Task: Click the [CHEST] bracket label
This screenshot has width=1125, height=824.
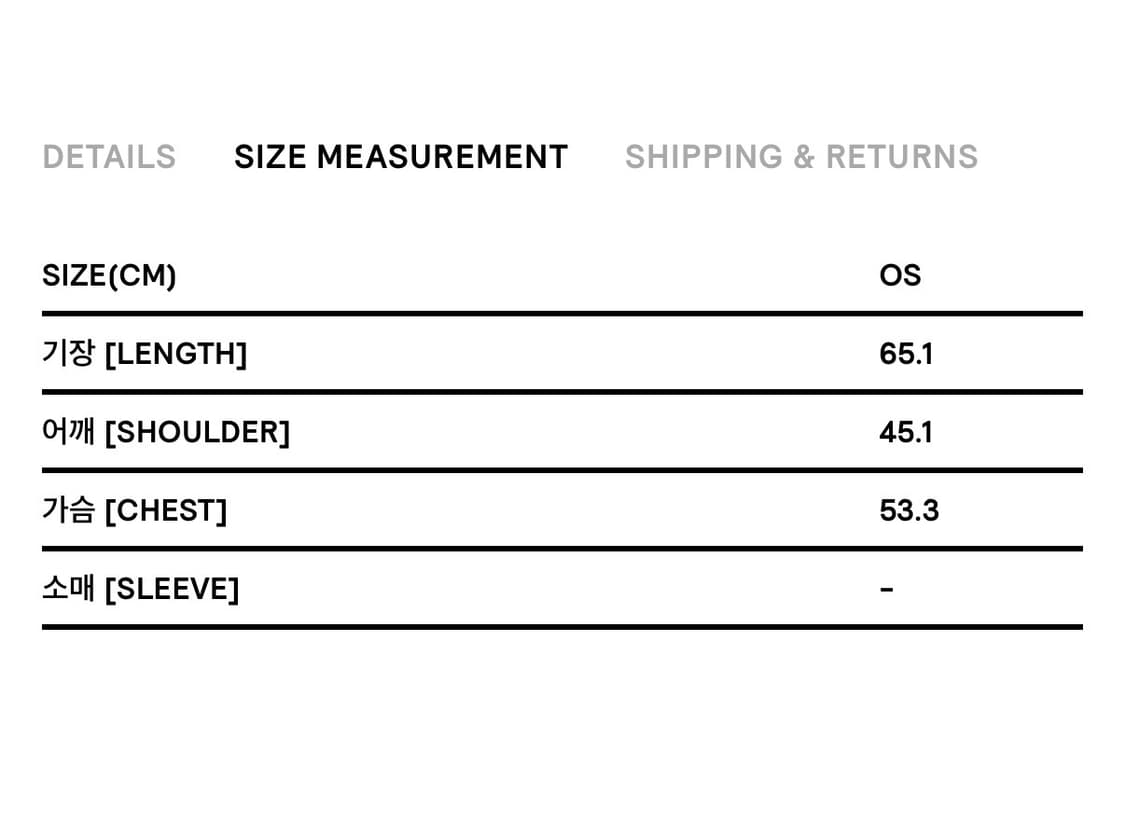Action: pyautogui.click(x=166, y=511)
